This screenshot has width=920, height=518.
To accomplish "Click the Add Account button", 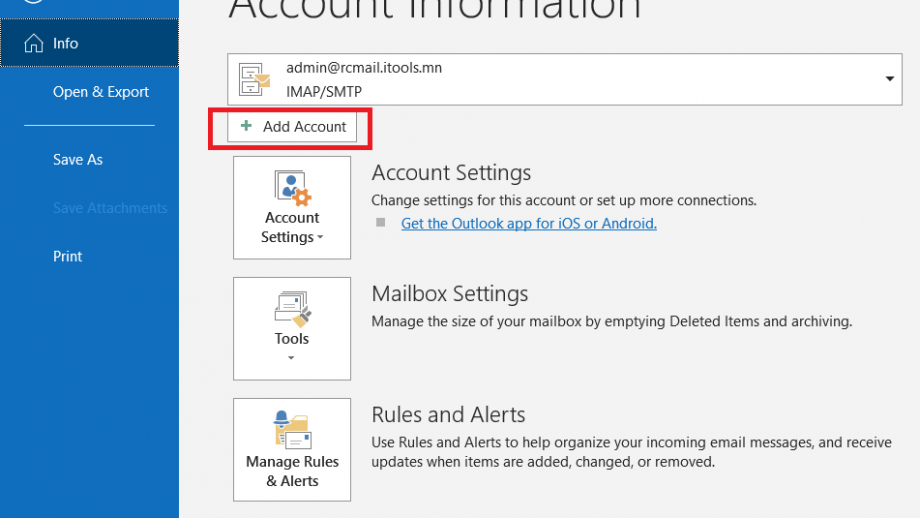I will [x=292, y=127].
